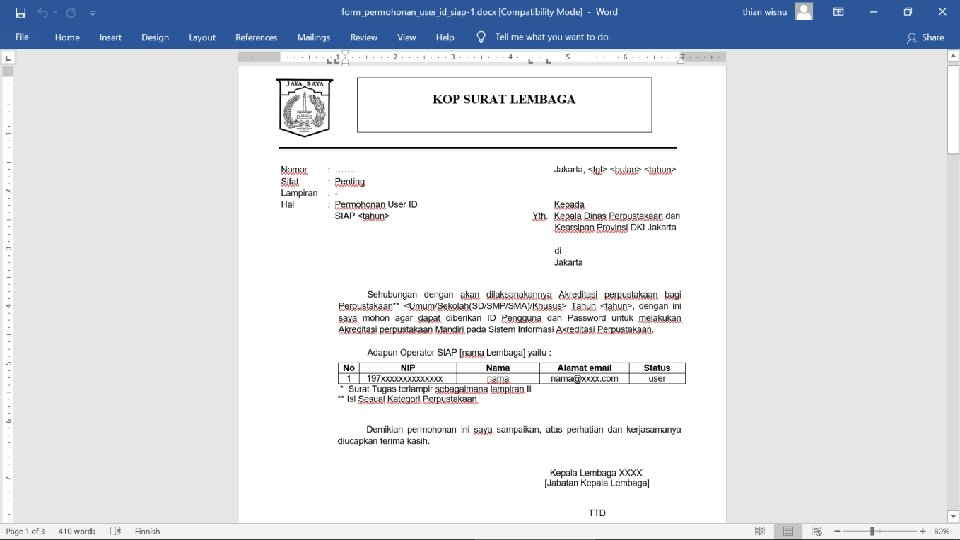Click the Permohonan User ID subject text
The height and width of the screenshot is (540, 960).
376,204
